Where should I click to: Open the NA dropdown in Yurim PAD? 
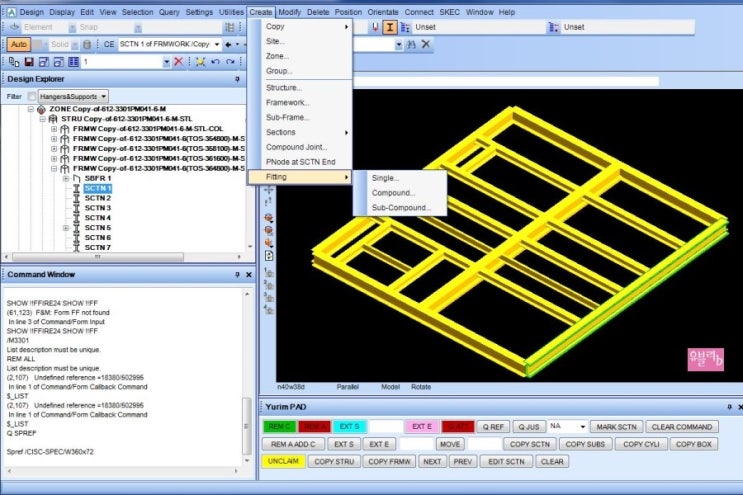click(582, 427)
